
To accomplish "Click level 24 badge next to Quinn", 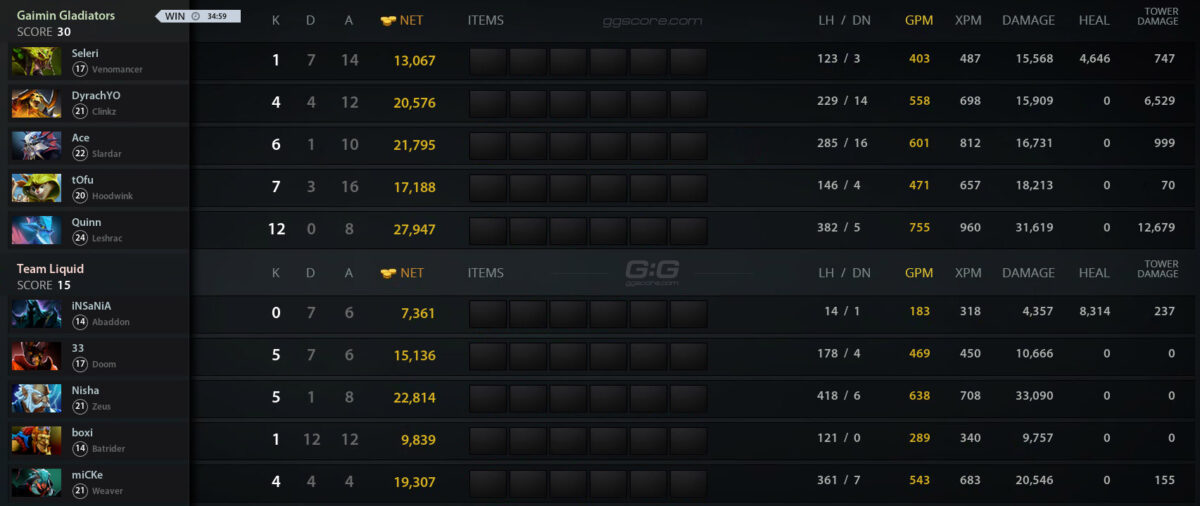I will click(x=79, y=238).
